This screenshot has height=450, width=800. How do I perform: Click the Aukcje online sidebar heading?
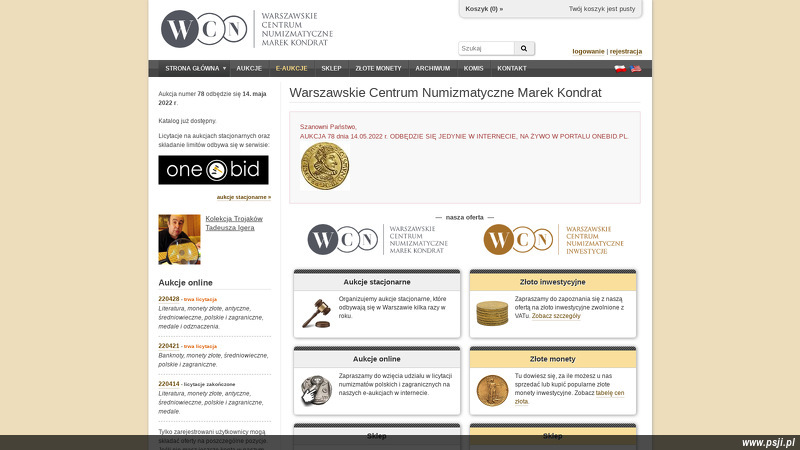click(185, 283)
